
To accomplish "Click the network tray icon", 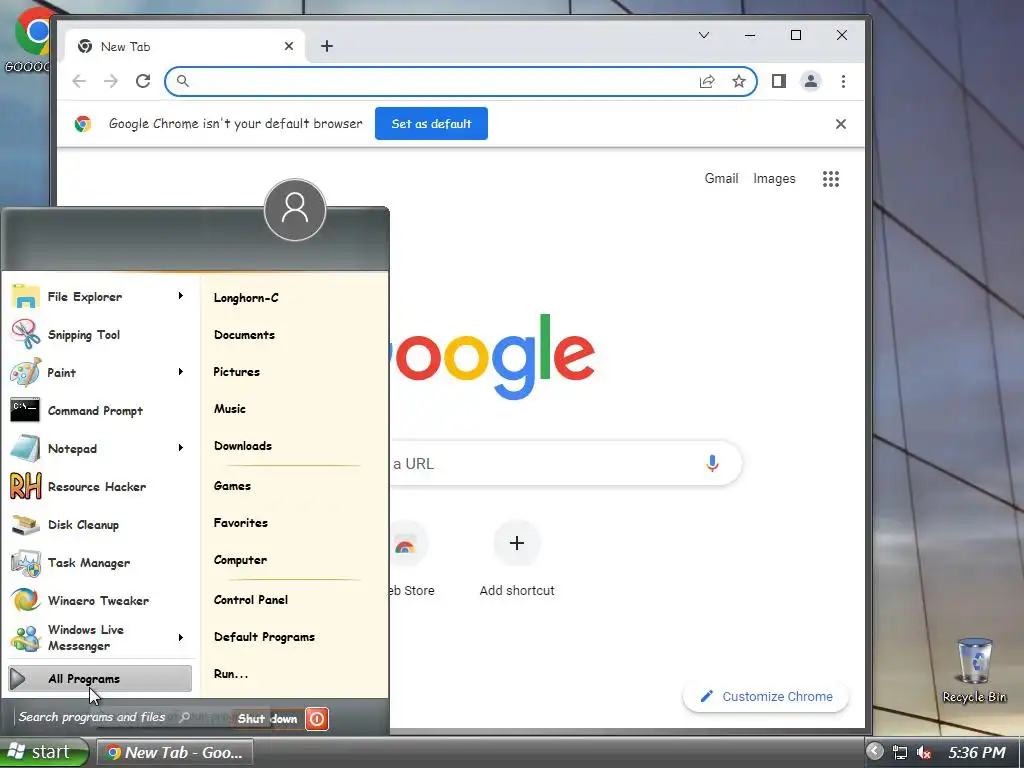I will click(900, 752).
